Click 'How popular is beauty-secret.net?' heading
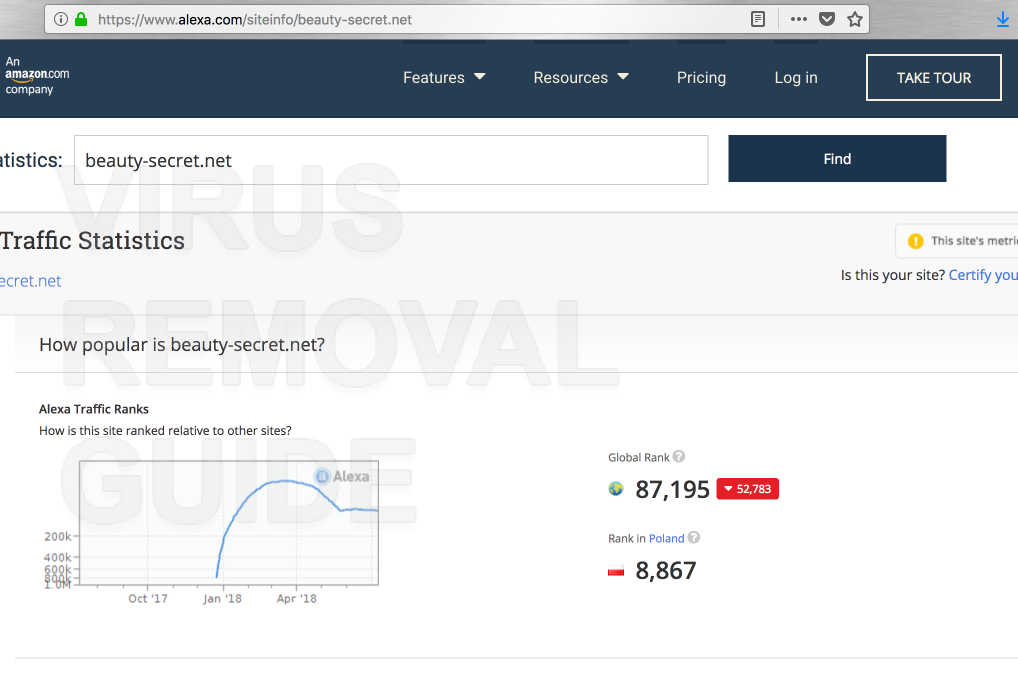Screen dimensions: 1018x688 click(182, 345)
